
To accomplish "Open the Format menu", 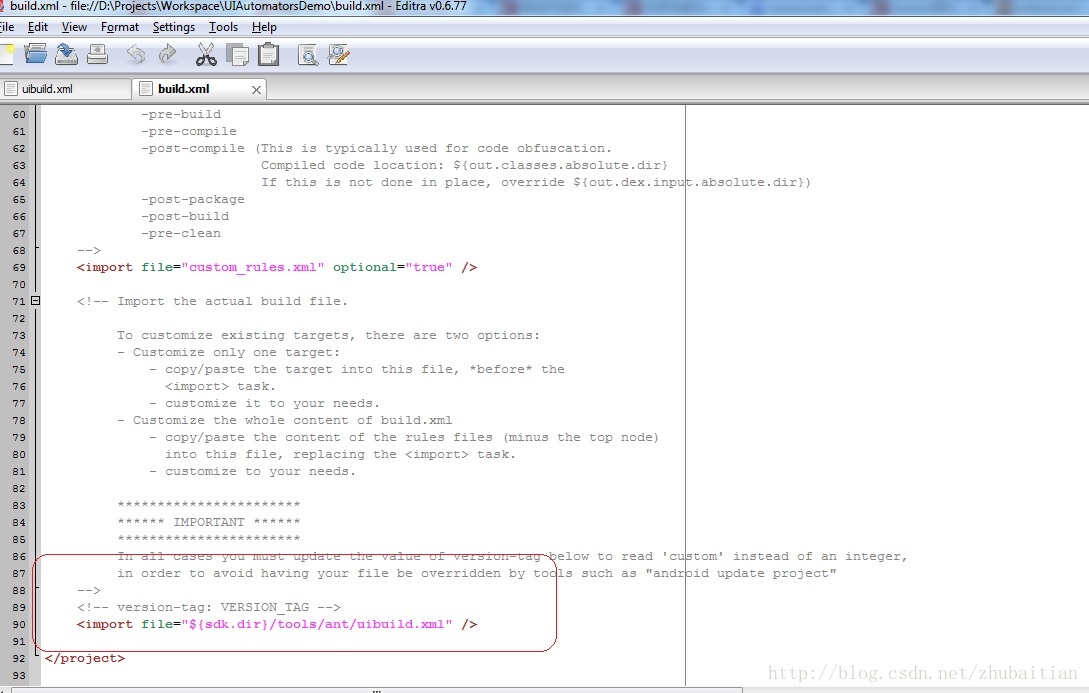I will (x=119, y=27).
